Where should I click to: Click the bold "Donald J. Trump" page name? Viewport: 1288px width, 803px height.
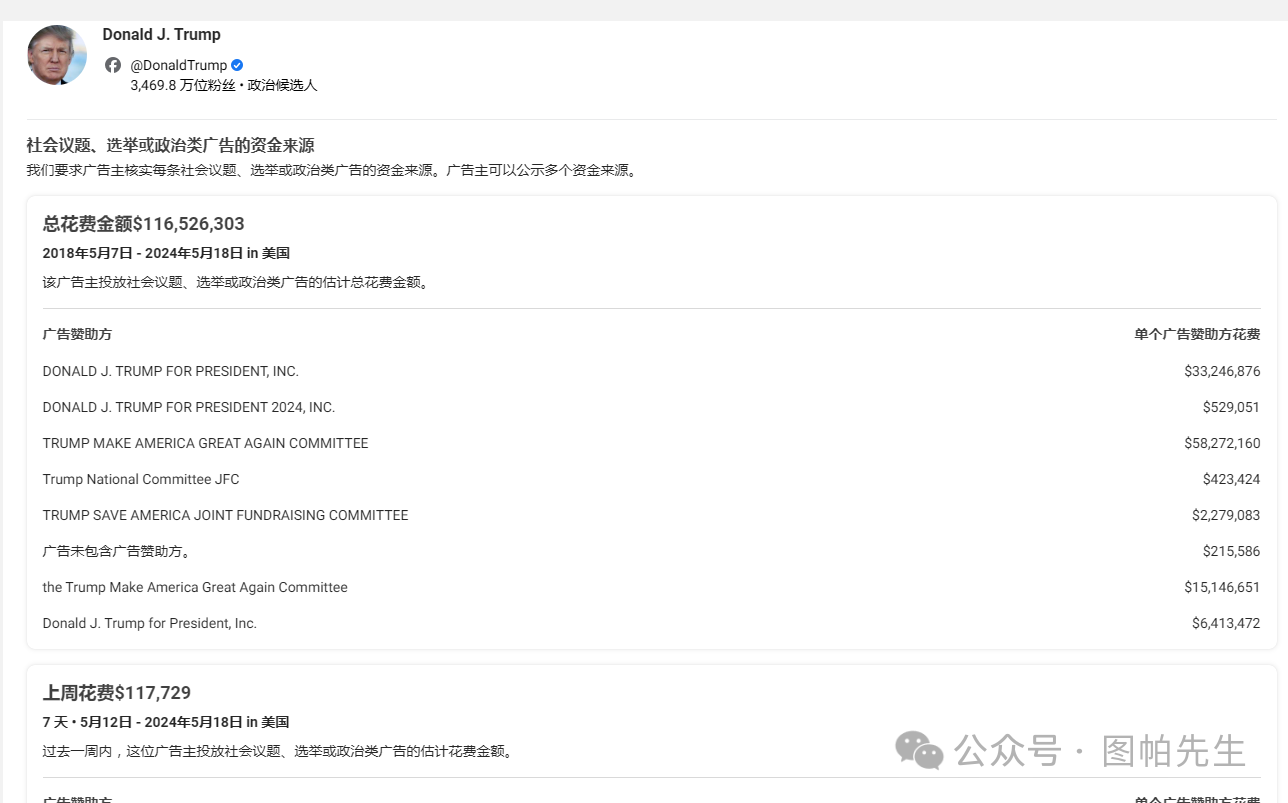pos(161,34)
